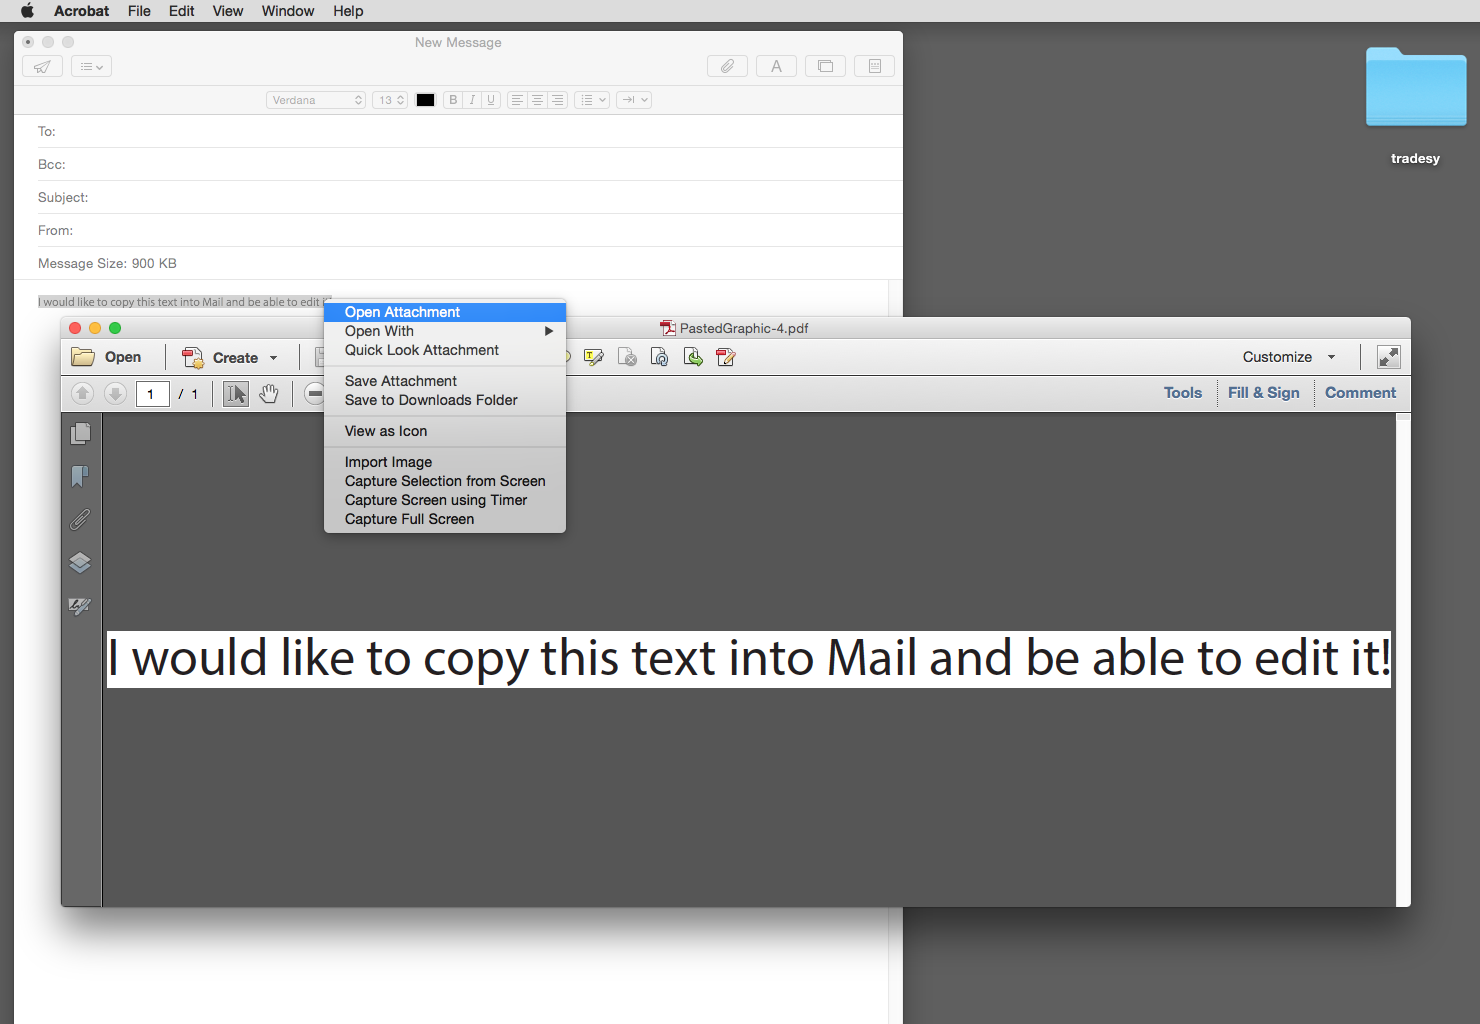Open the Fill & Sign pane
The image size is (1480, 1024).
click(1264, 393)
